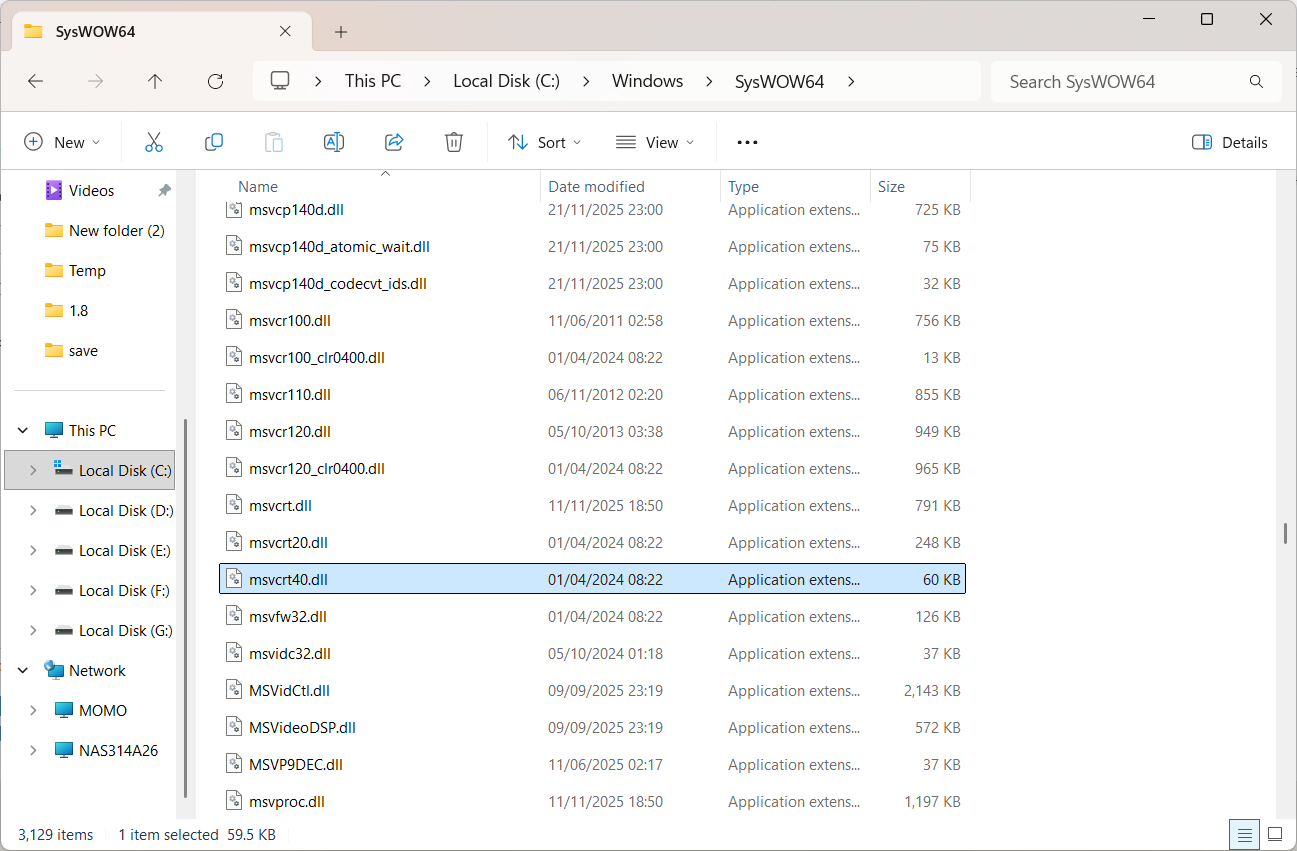1297x851 pixels.
Task: Go to Local Disk (C:) via breadcrumb
Action: (506, 81)
